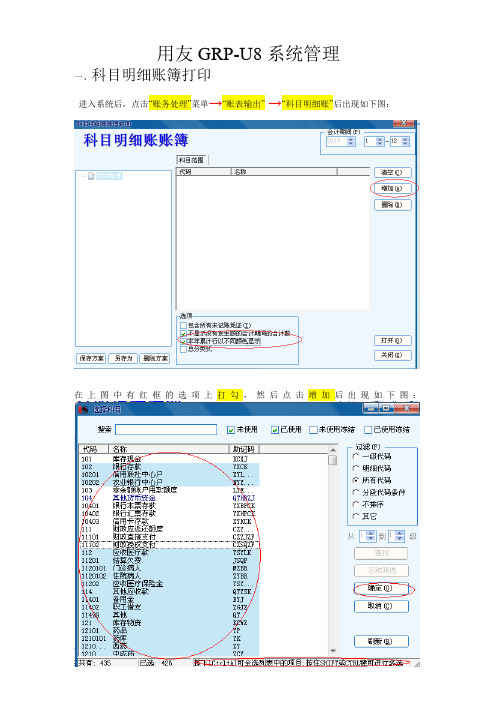Screen dimensions: 496x702
Task: Select row 10401 银行本票存款
Action: pos(169,506)
